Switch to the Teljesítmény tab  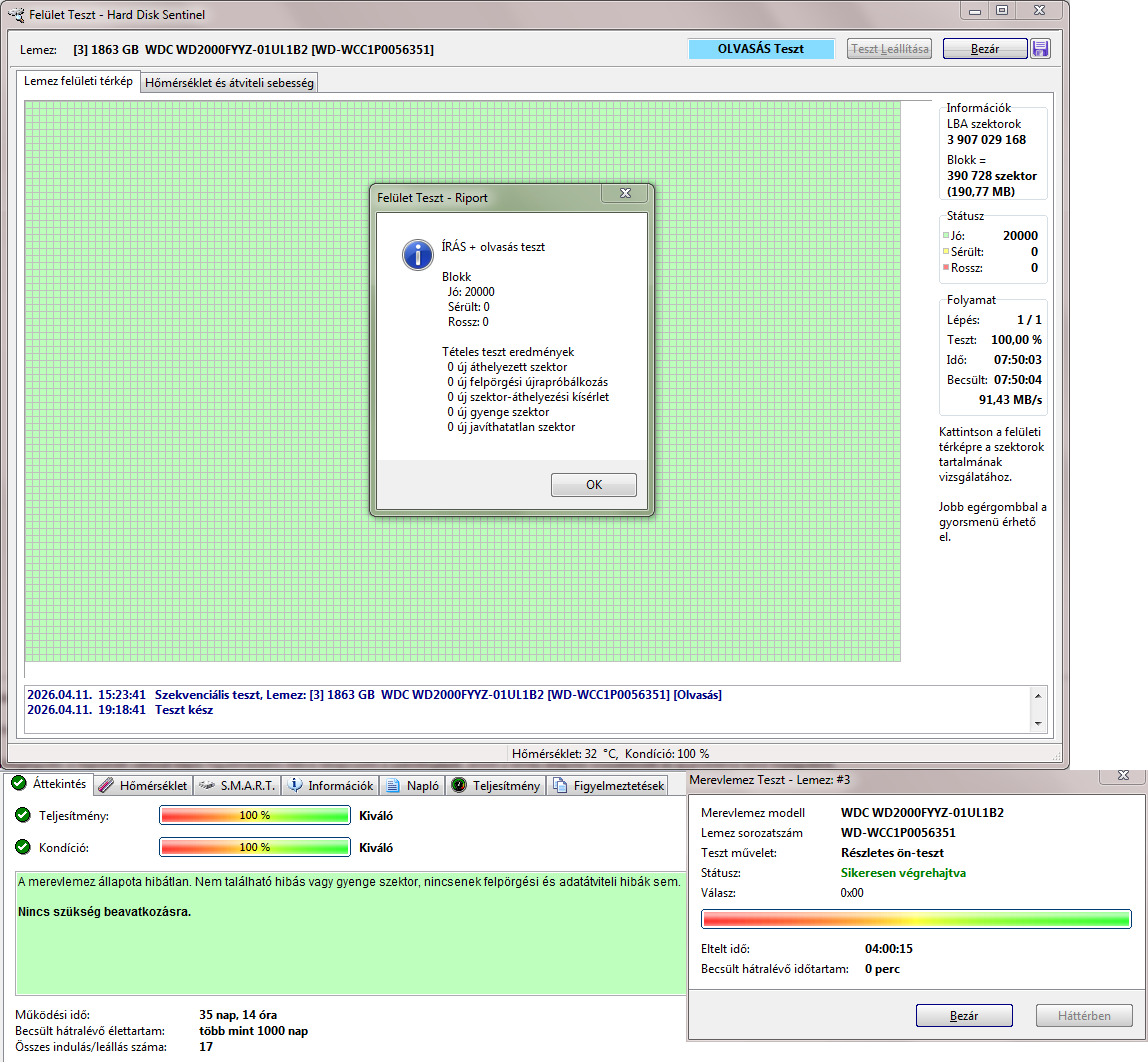pyautogui.click(x=496, y=786)
